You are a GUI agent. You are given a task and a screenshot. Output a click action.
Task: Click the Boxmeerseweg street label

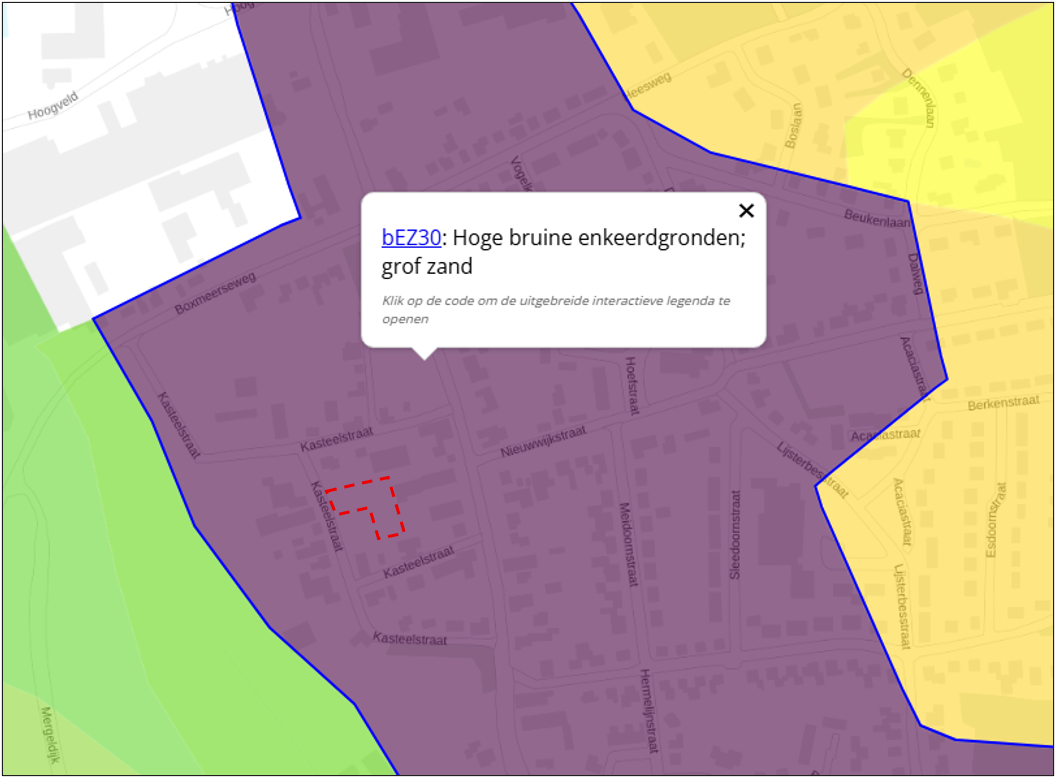[215, 293]
